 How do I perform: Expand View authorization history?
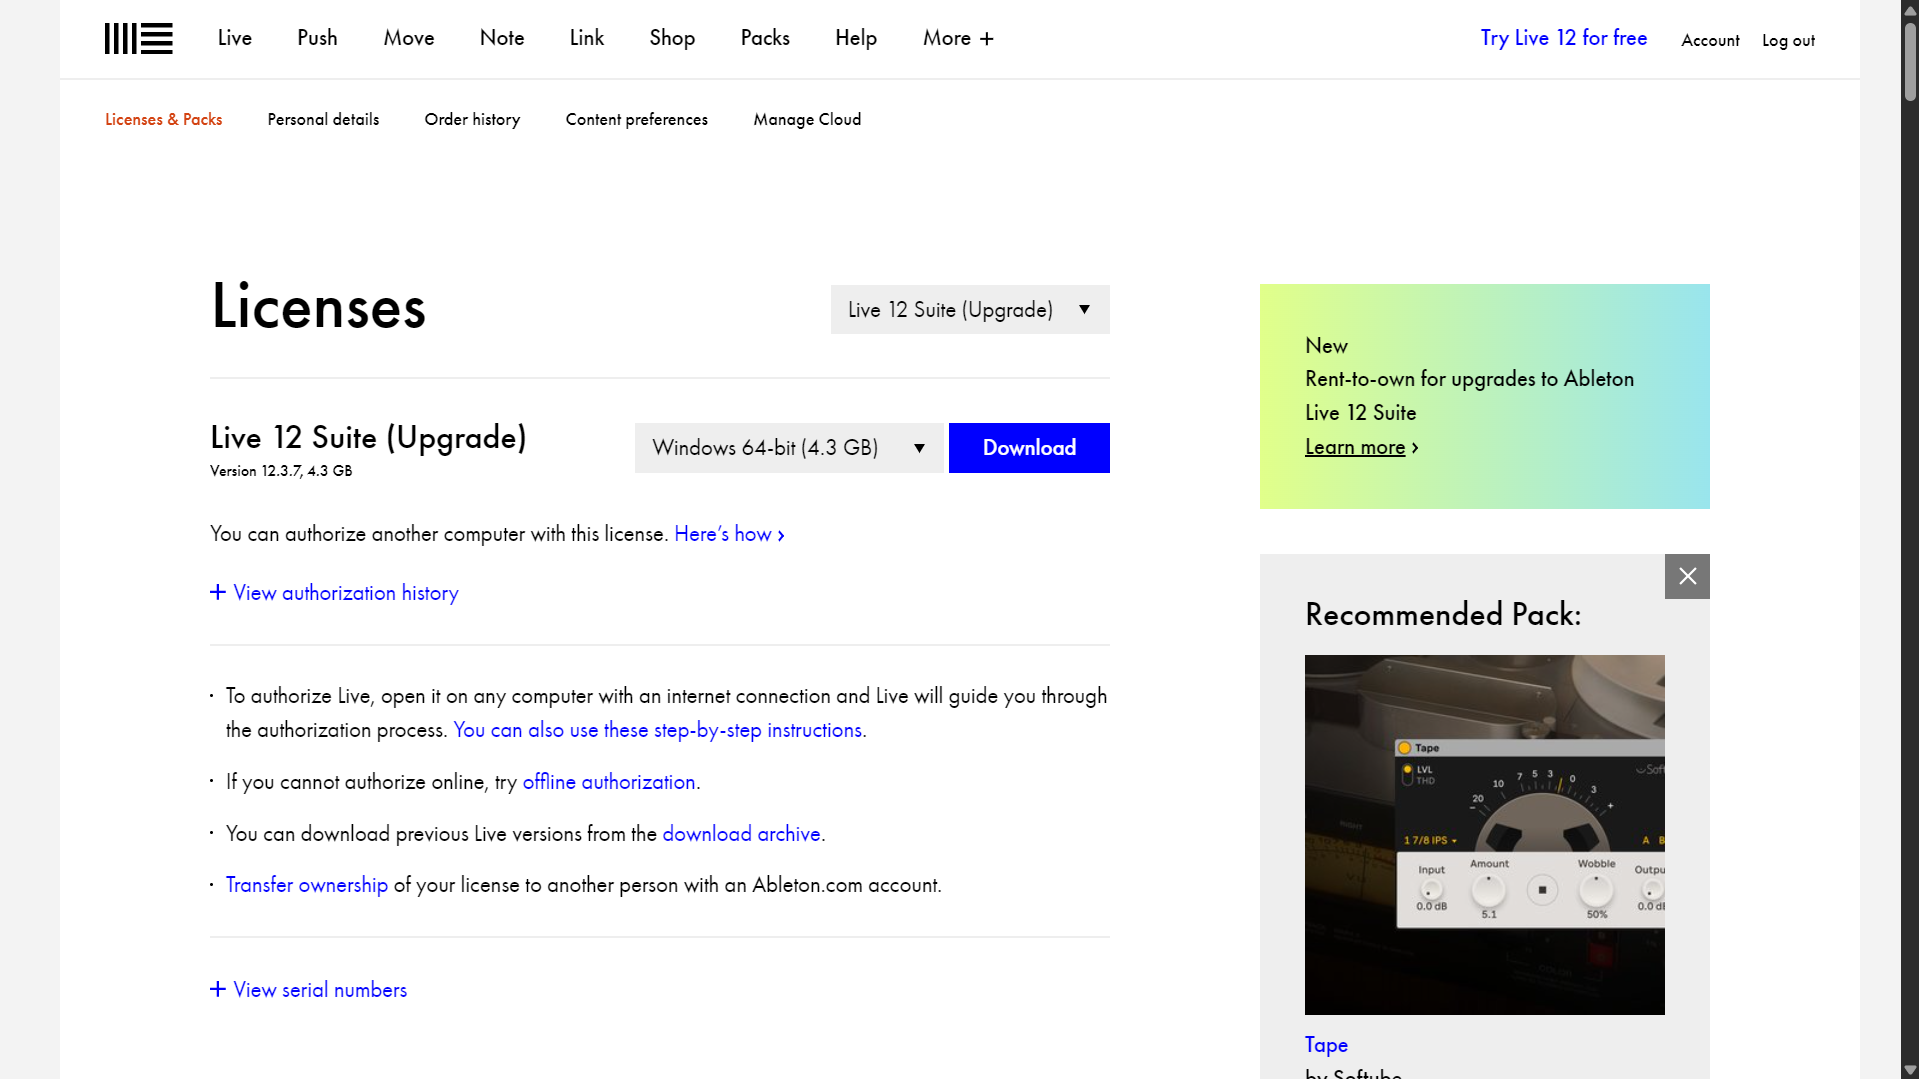click(334, 593)
